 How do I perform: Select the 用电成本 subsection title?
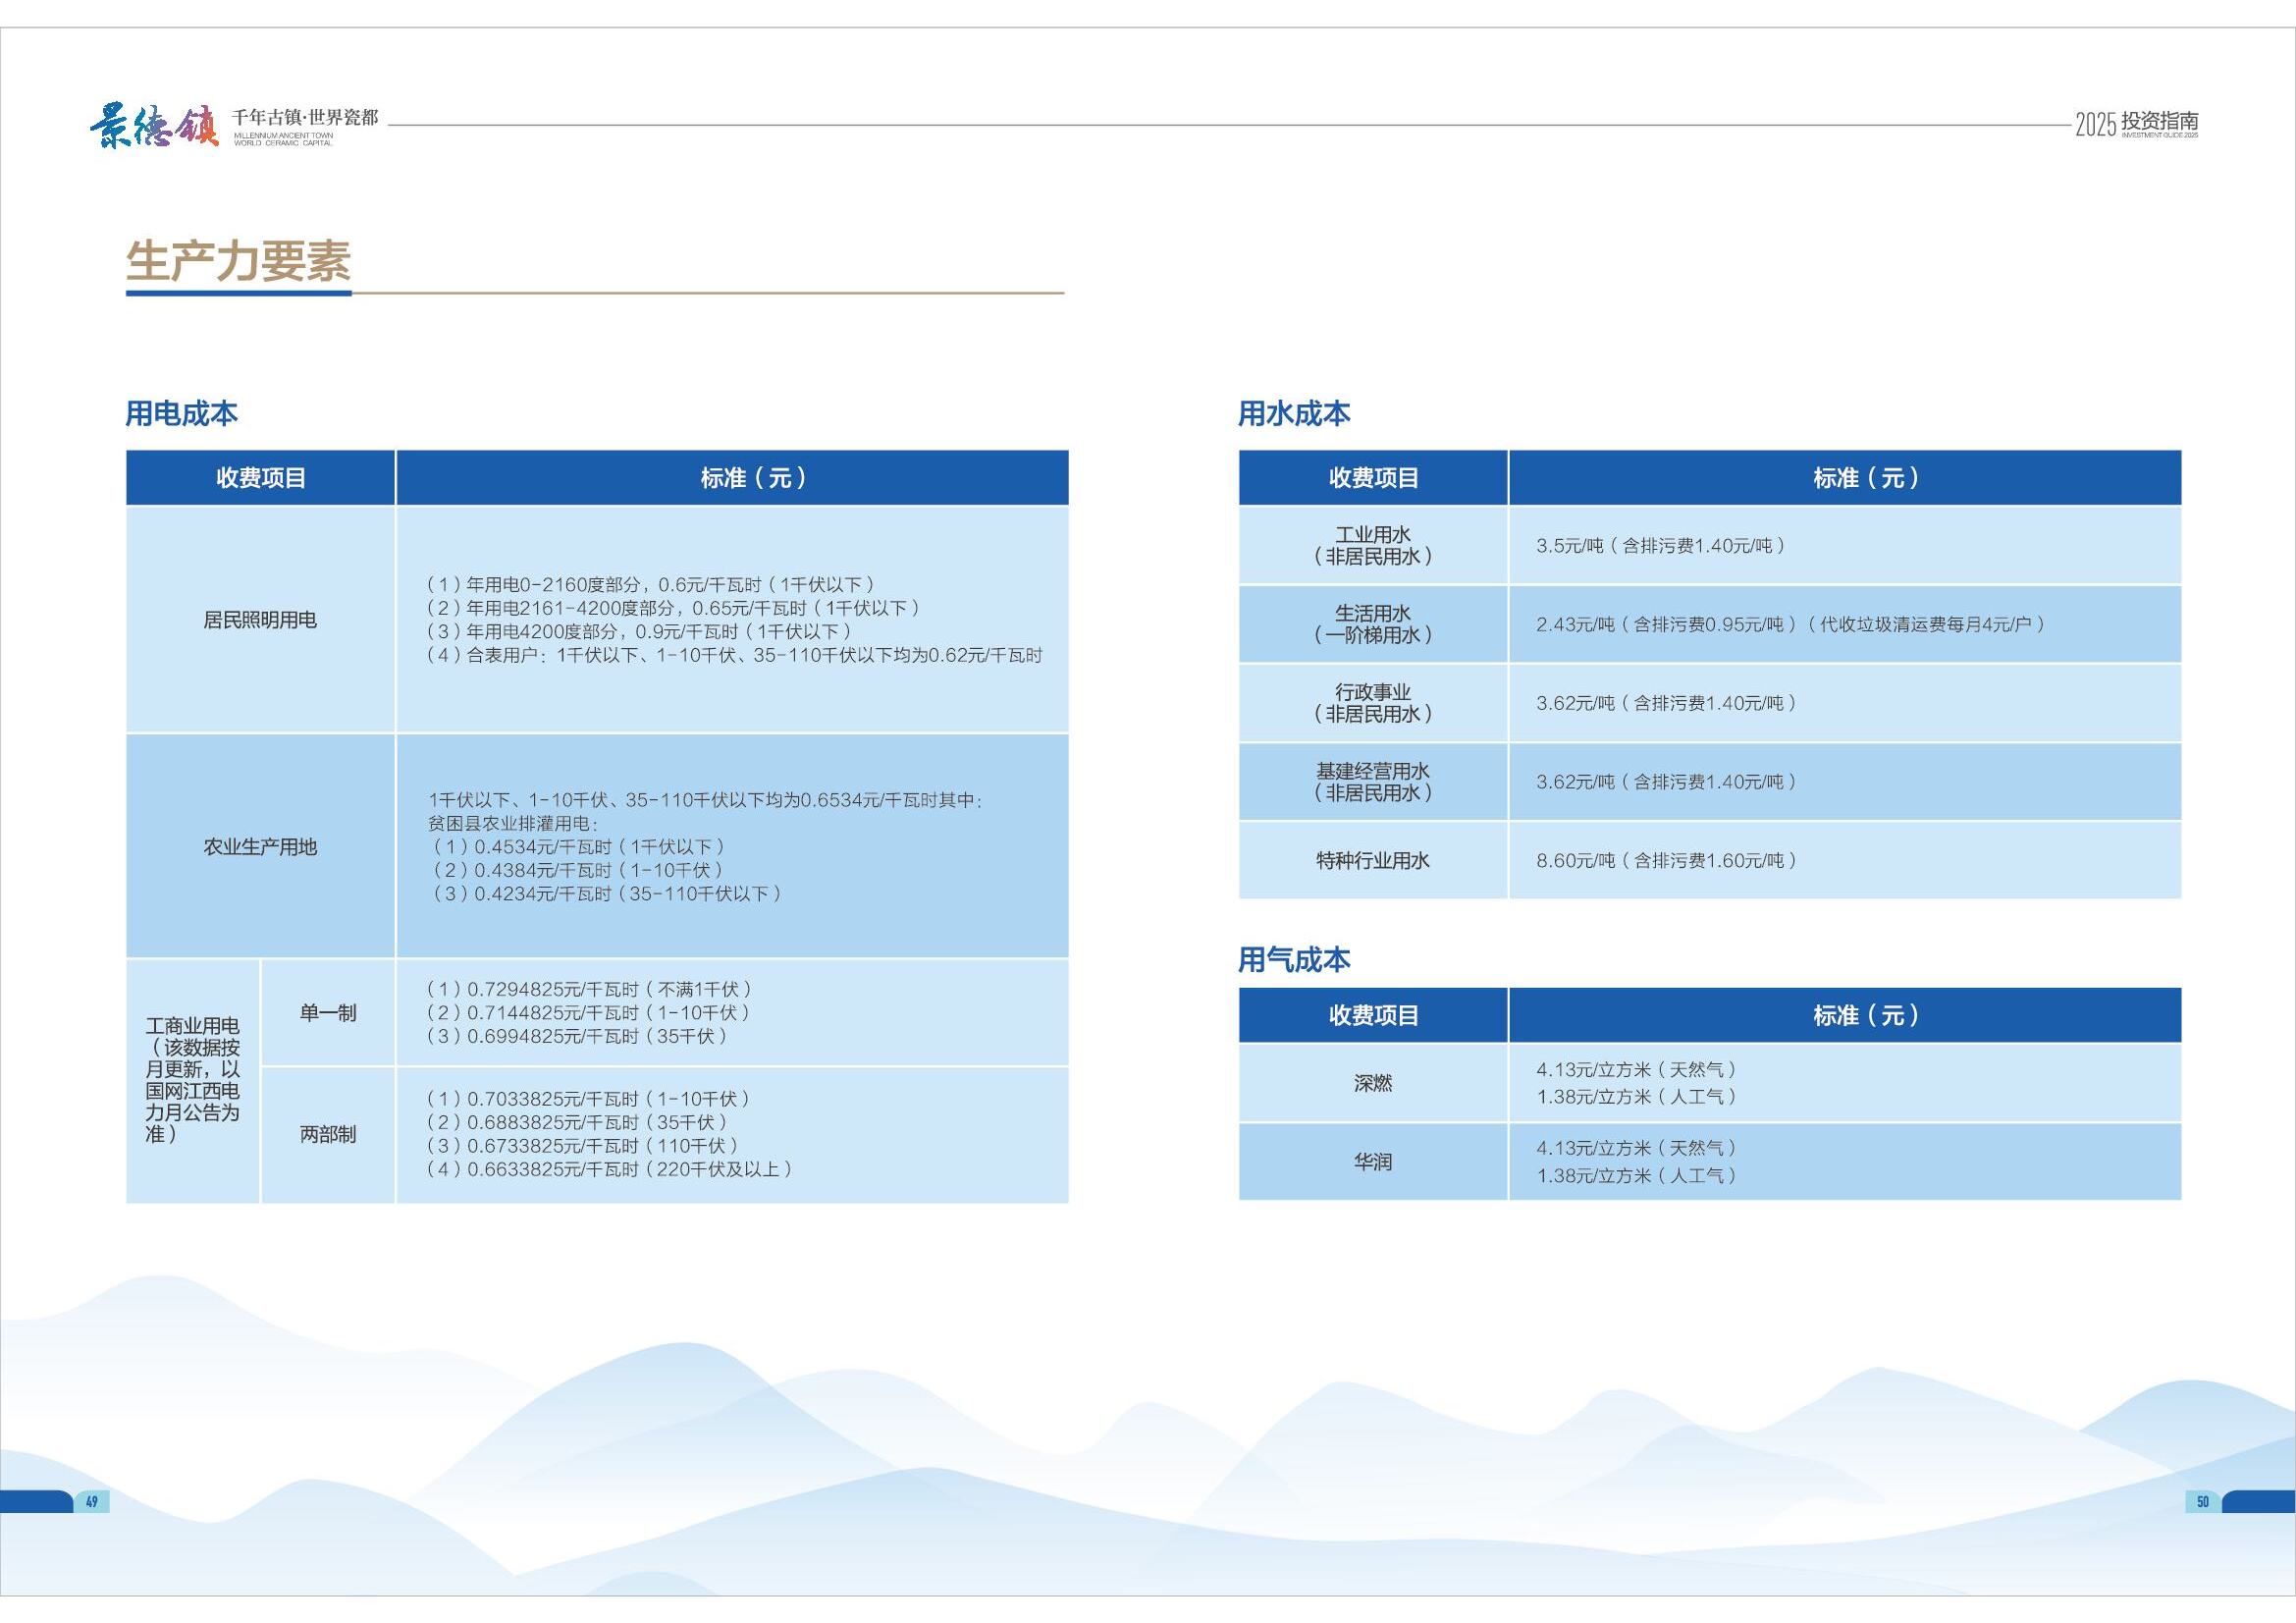point(181,413)
